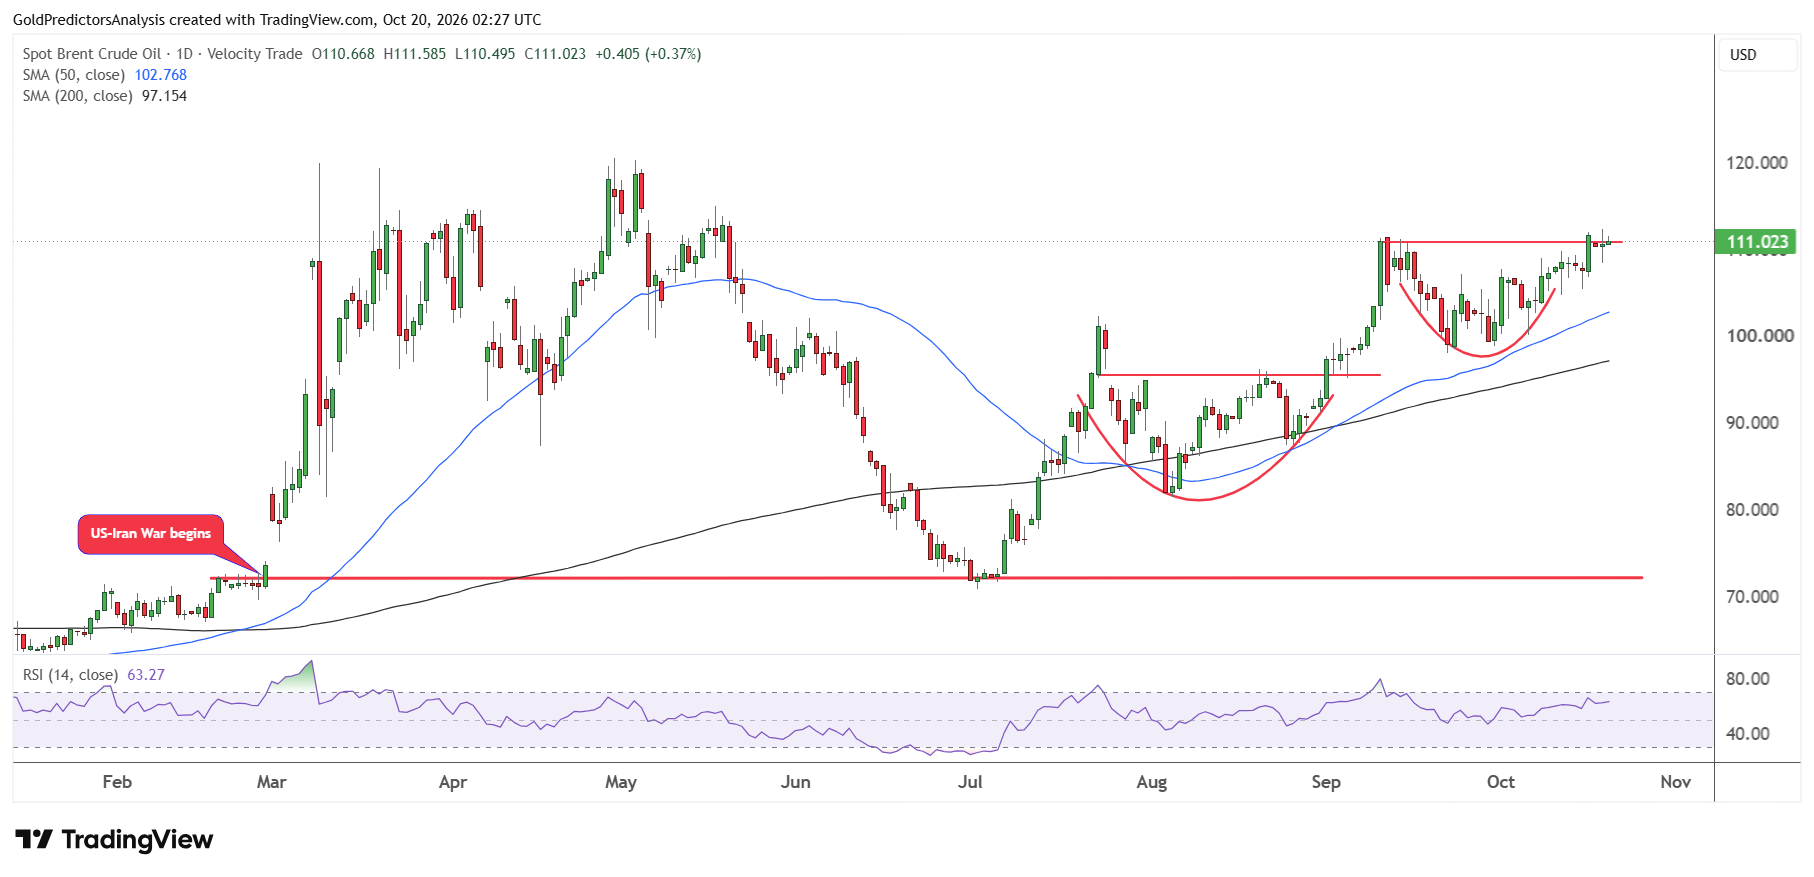The width and height of the screenshot is (1814, 877).
Task: Click the RSI (14, close) indicator label
Action: [70, 675]
